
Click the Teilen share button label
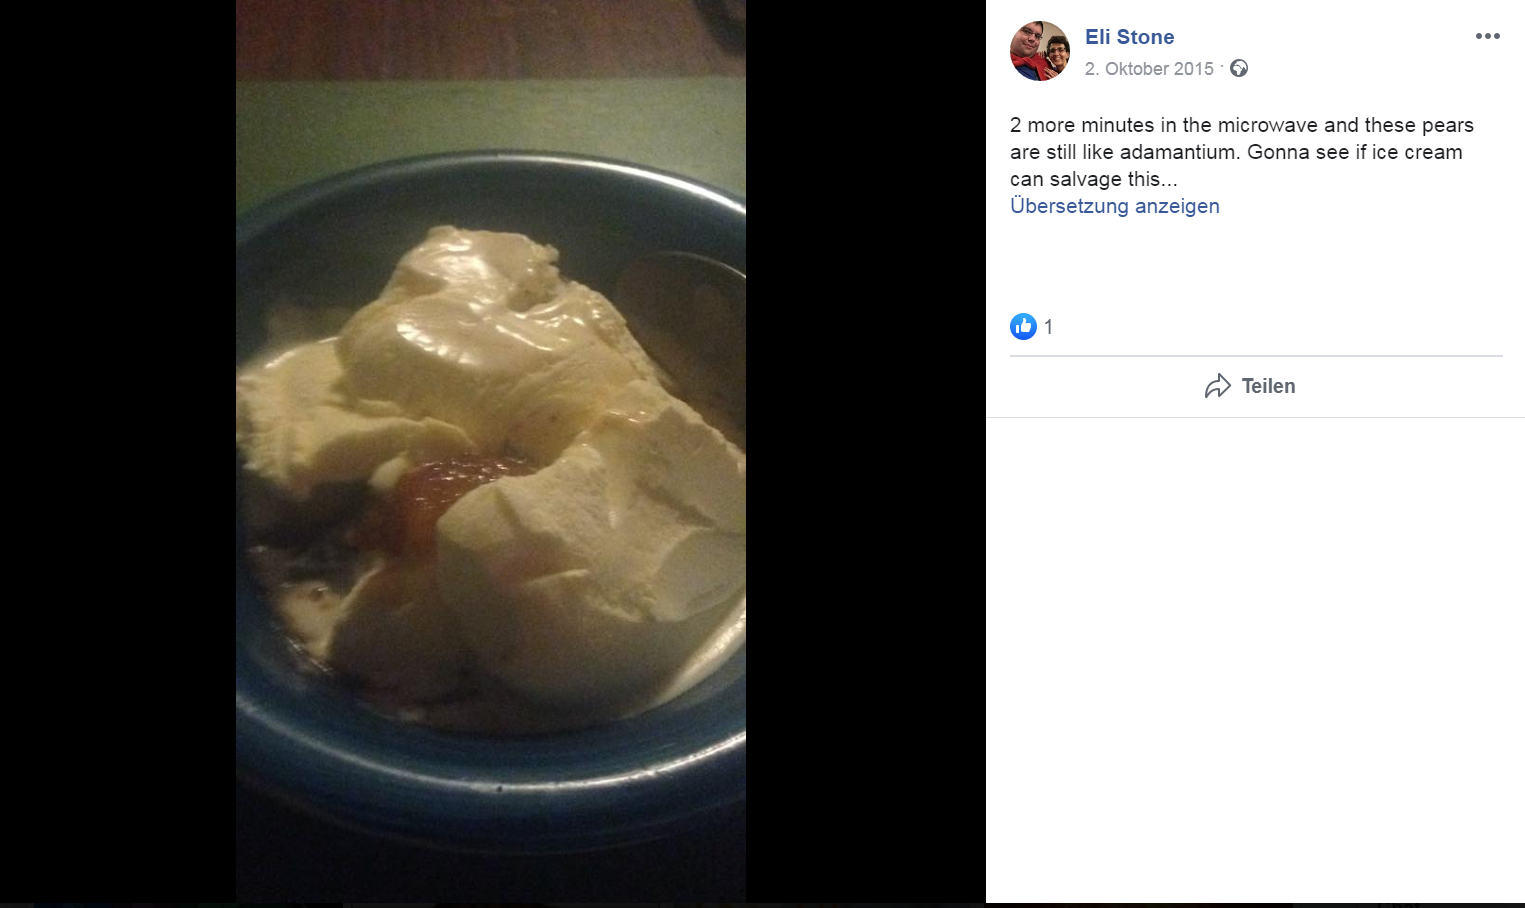[1268, 386]
